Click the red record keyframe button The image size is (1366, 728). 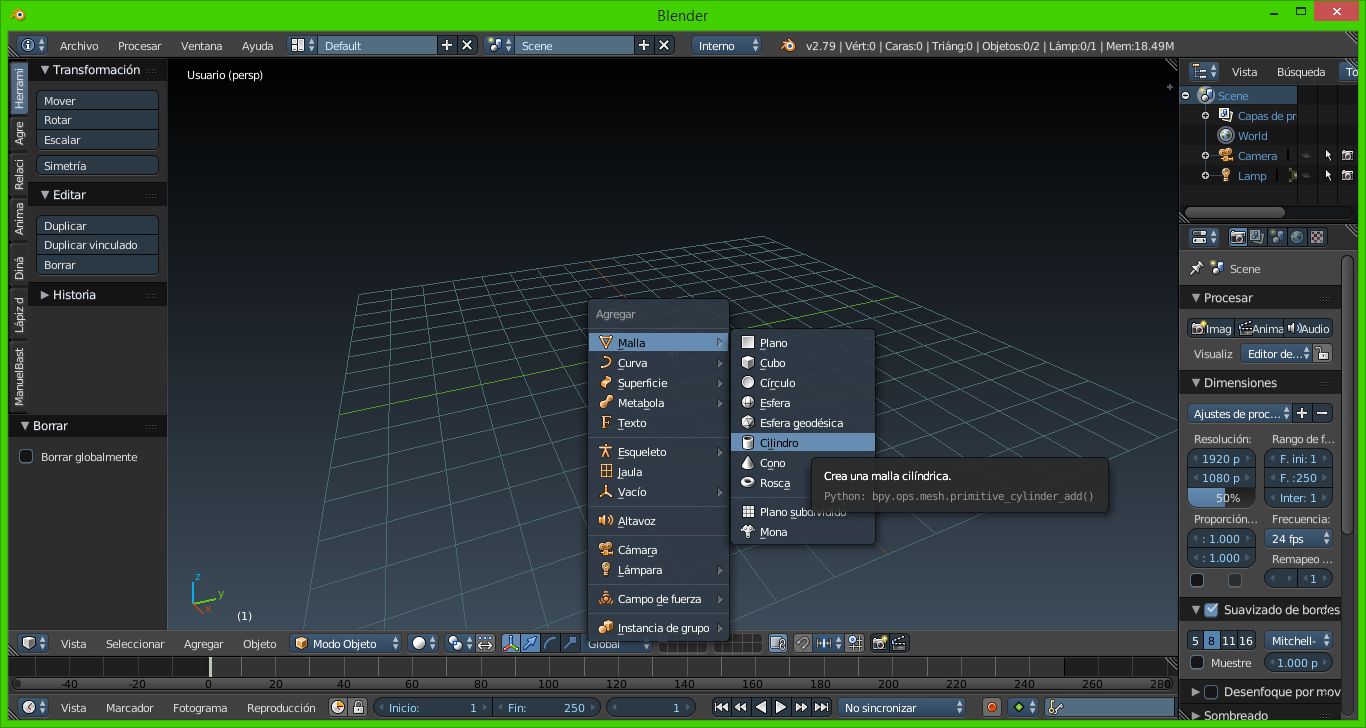(x=991, y=707)
